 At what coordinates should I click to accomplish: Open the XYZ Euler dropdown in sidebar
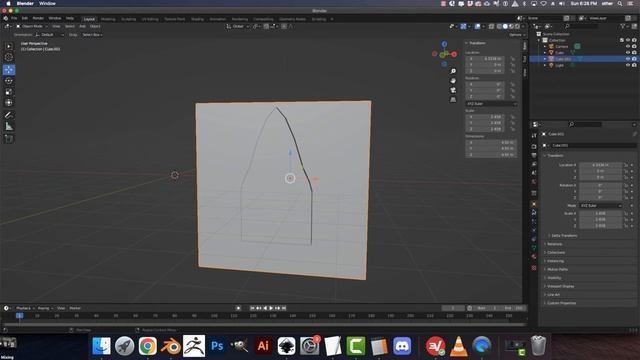click(491, 104)
